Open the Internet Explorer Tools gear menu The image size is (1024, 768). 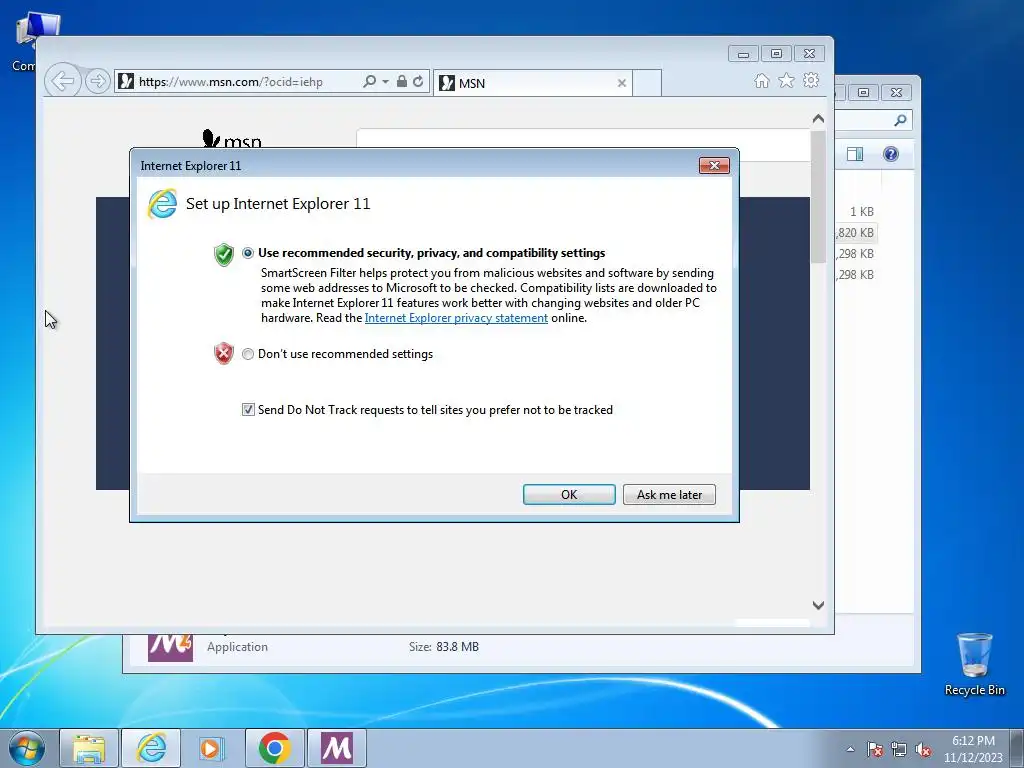click(x=811, y=80)
